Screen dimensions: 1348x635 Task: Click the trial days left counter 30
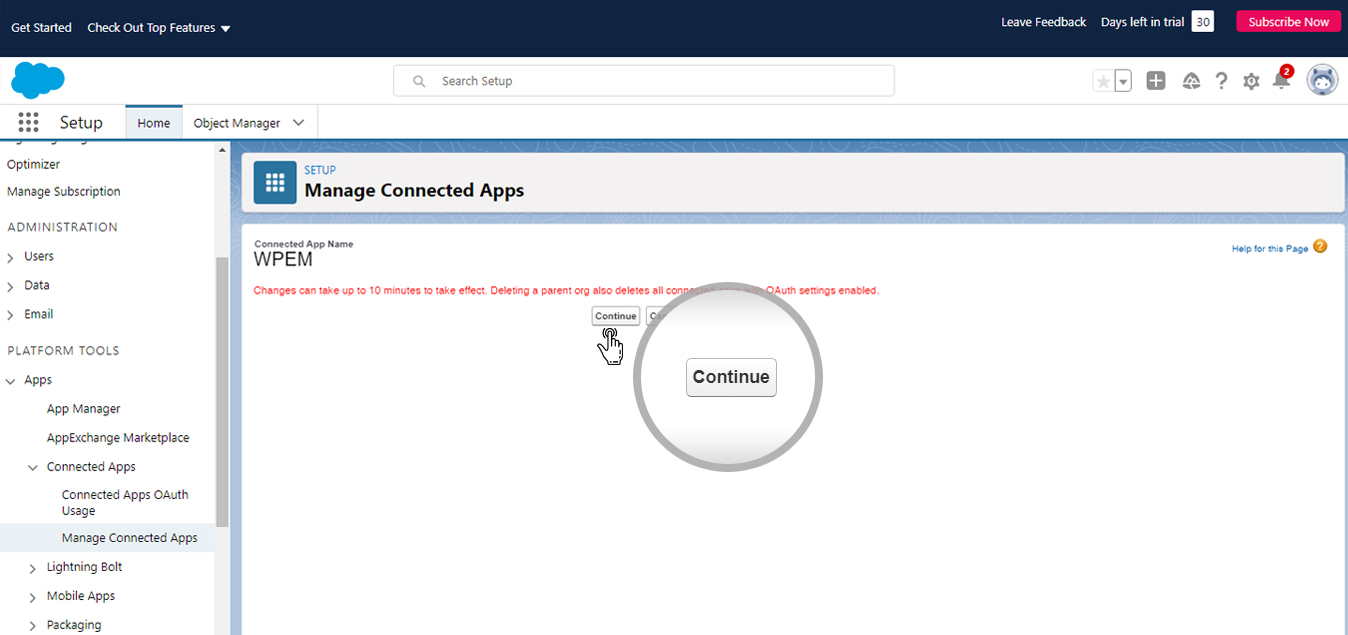[1203, 22]
